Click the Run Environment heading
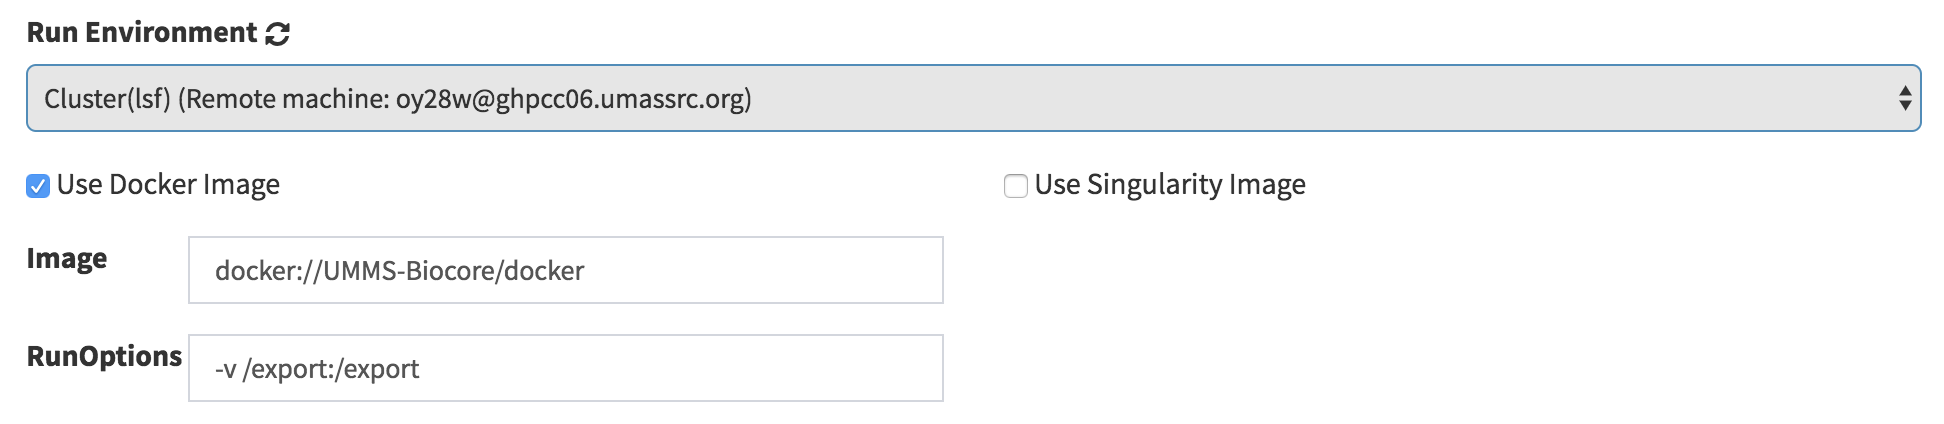This screenshot has height=424, width=1944. point(142,33)
